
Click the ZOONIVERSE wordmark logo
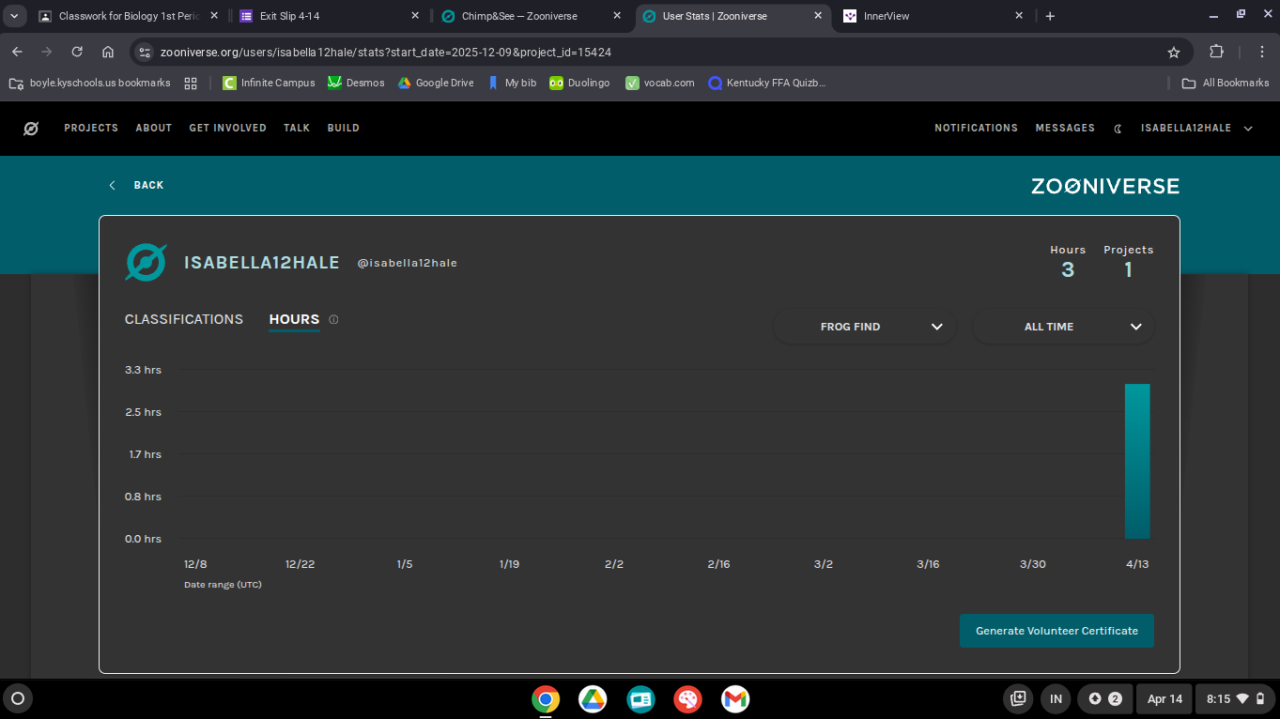(x=1105, y=186)
